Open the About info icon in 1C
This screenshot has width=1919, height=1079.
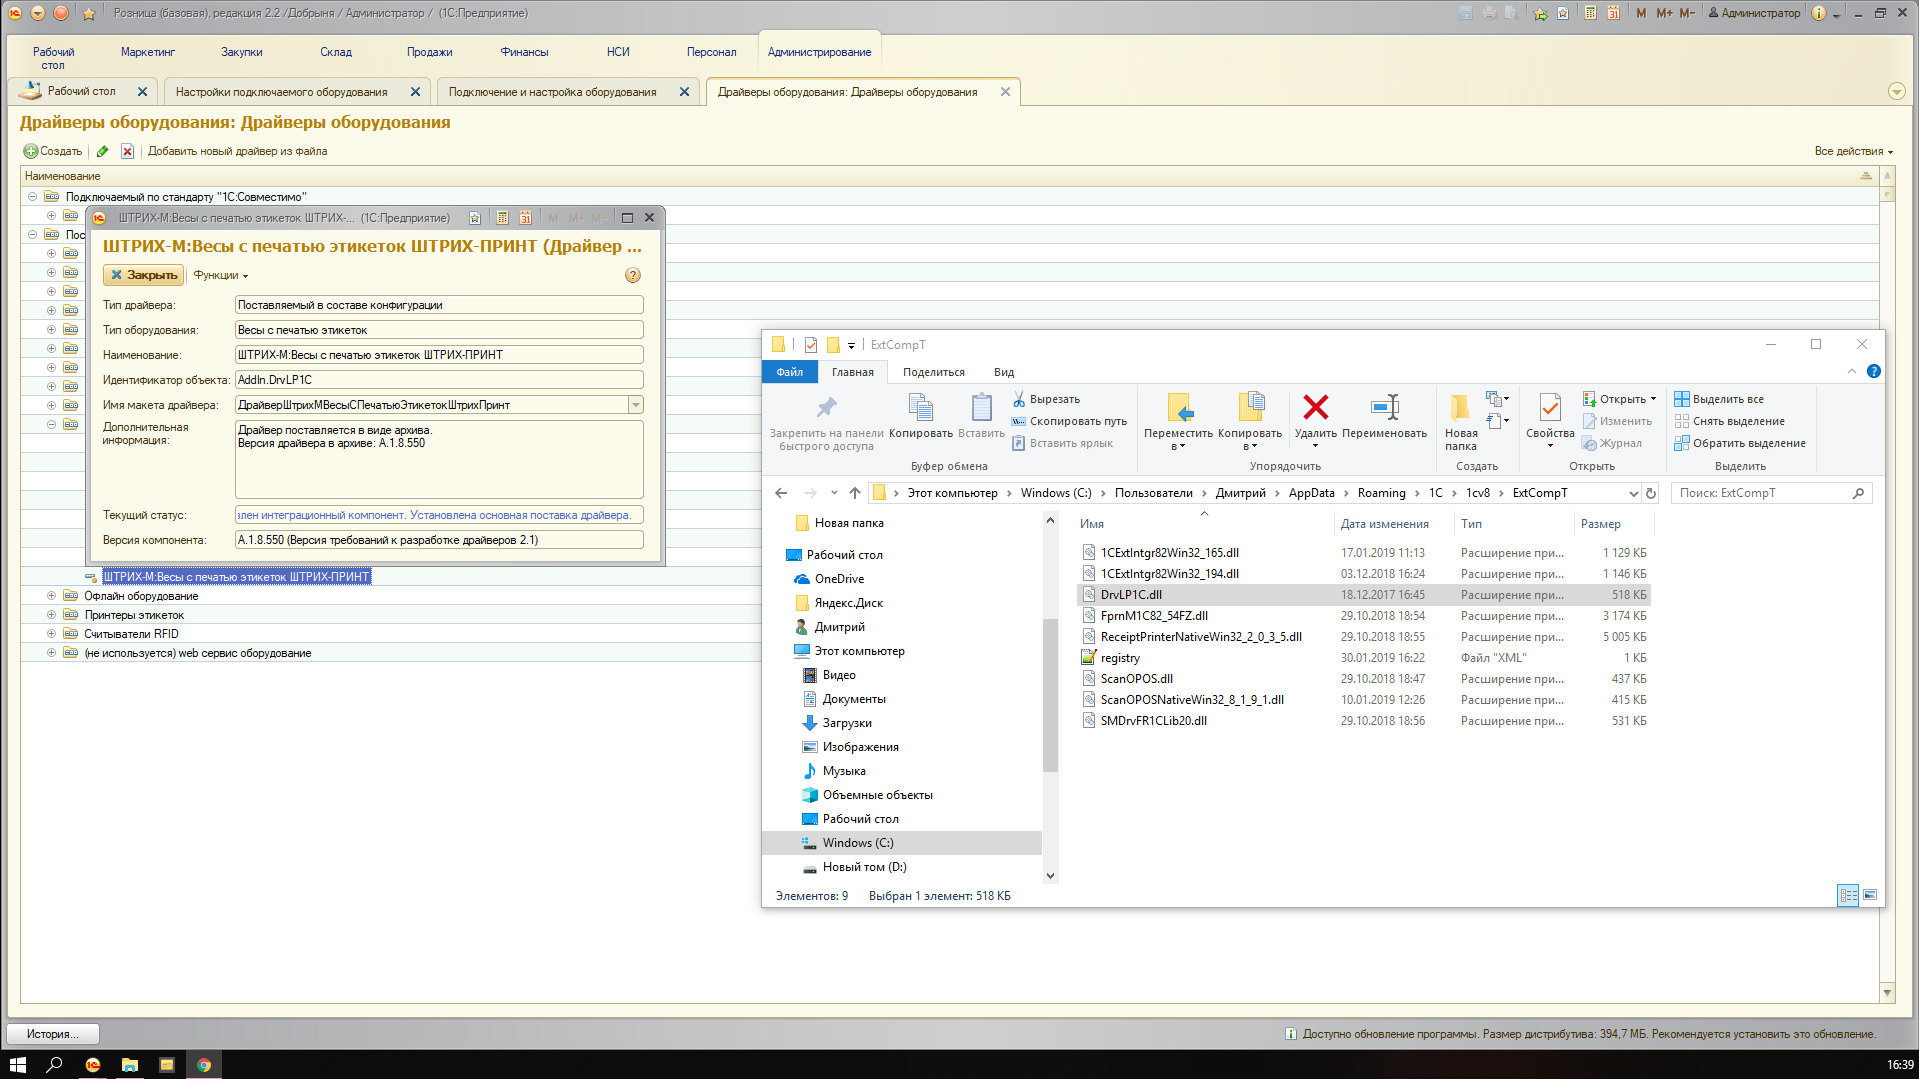click(1819, 13)
